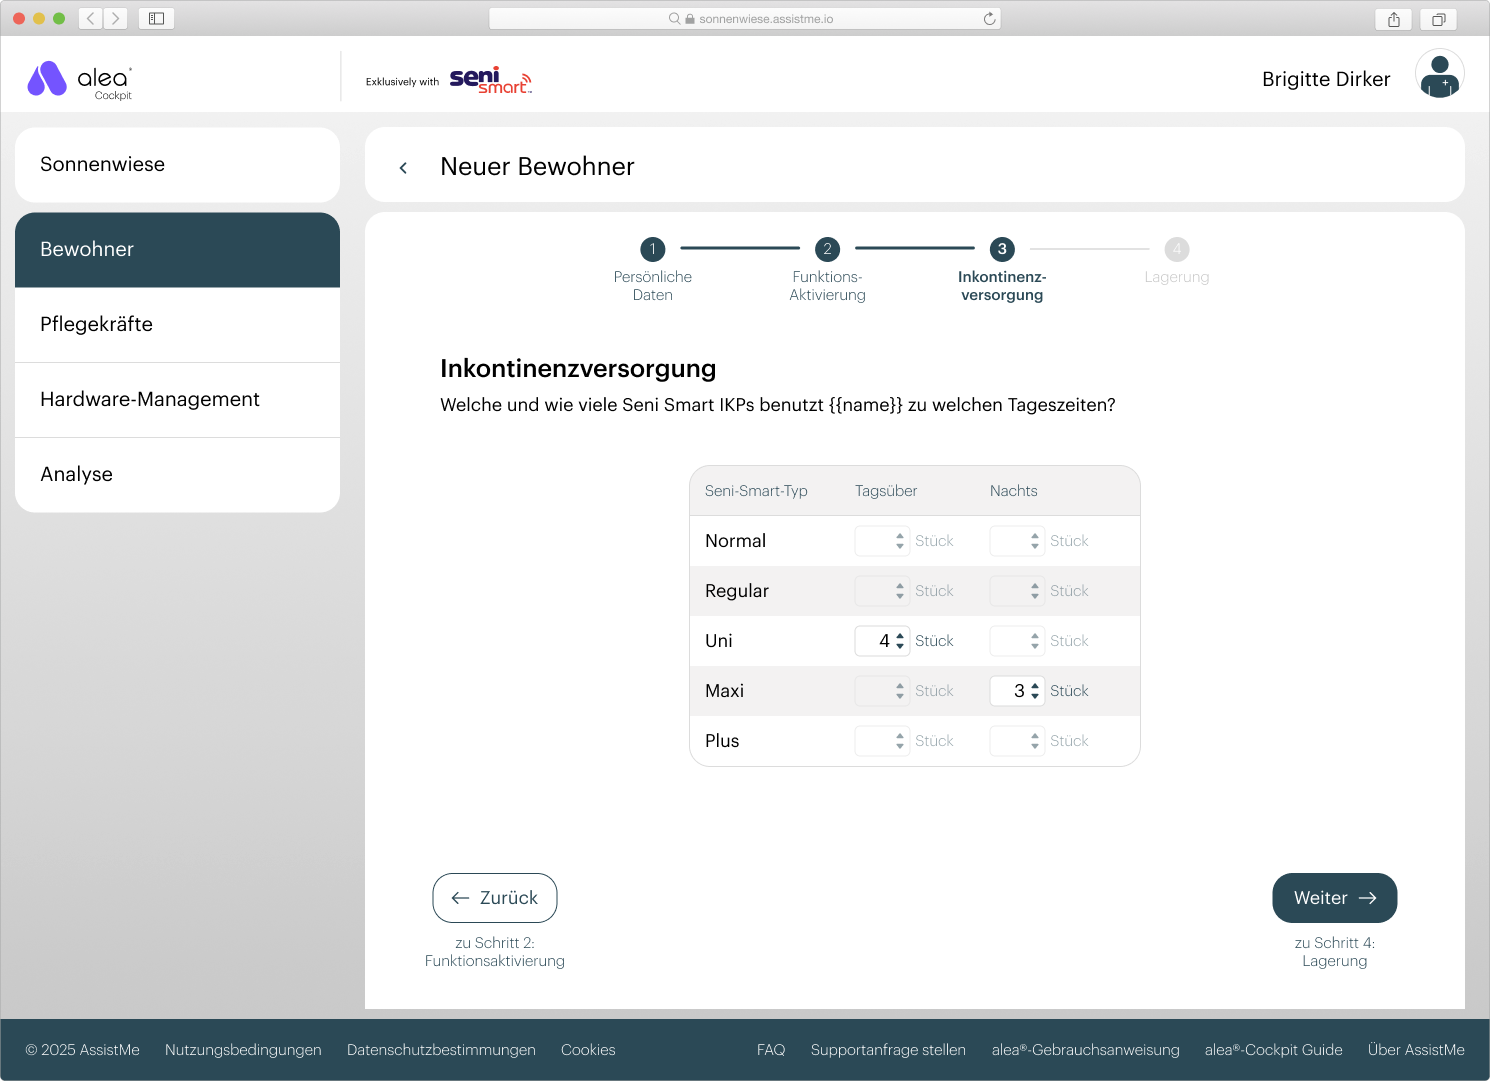Toggle the browser sidebar icon
The image size is (1490, 1081).
click(x=157, y=19)
